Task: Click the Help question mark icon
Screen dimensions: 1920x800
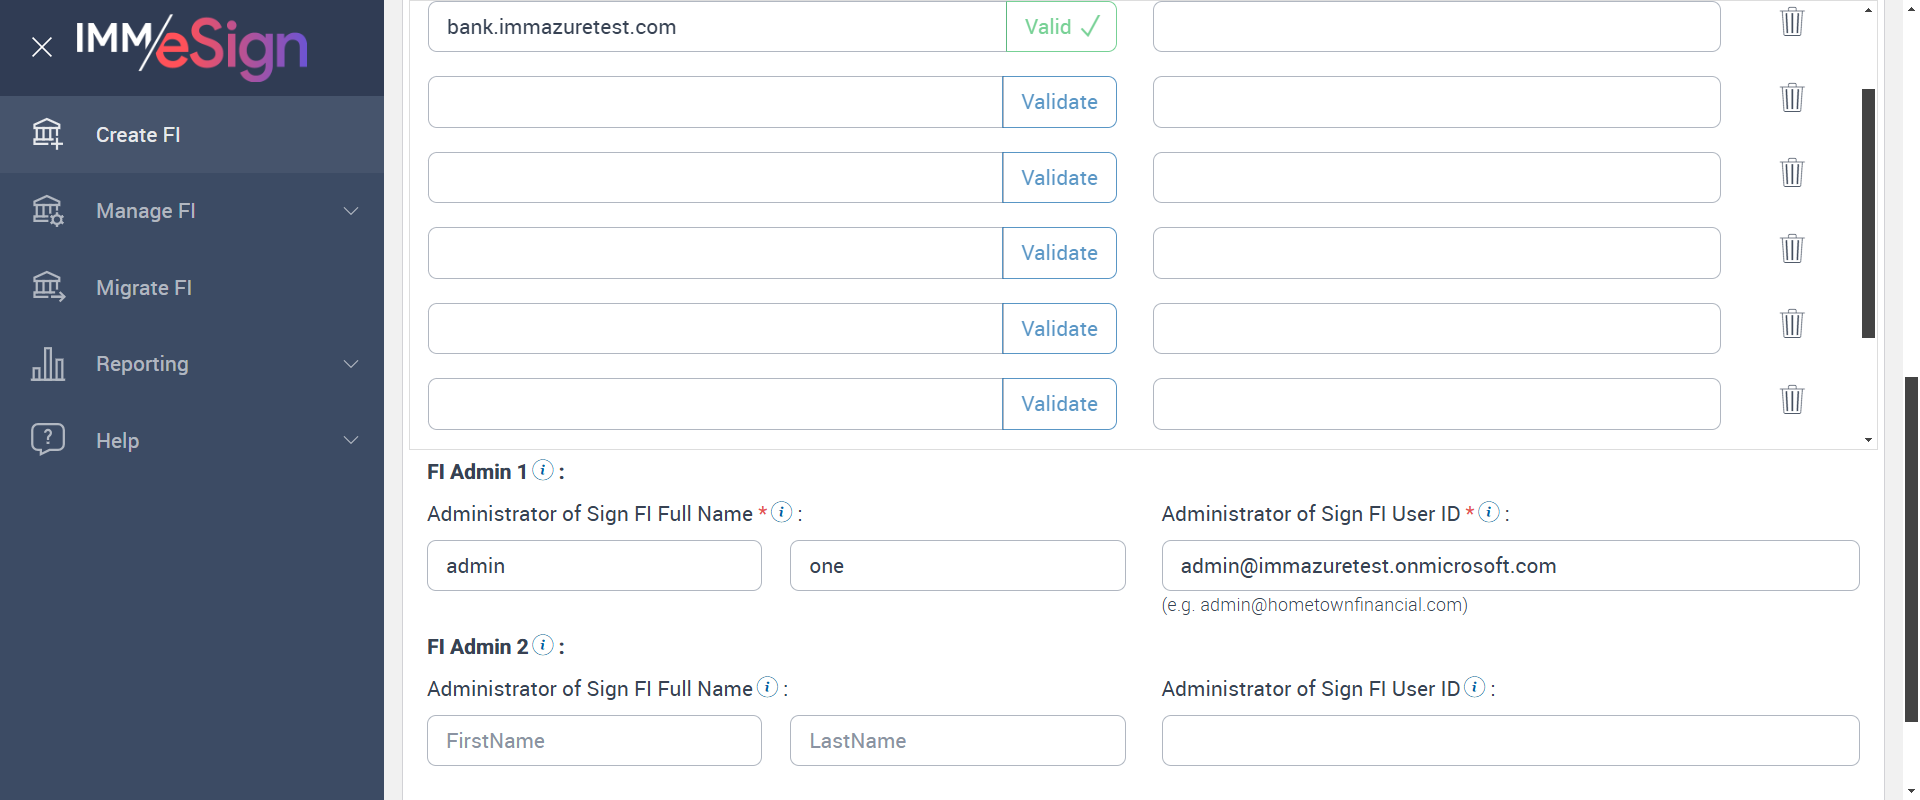Action: tap(47, 440)
